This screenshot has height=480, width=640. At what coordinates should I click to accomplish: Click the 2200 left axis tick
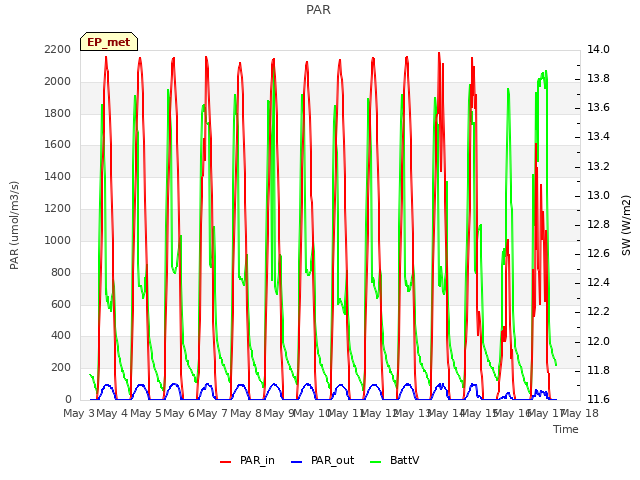tap(58, 49)
